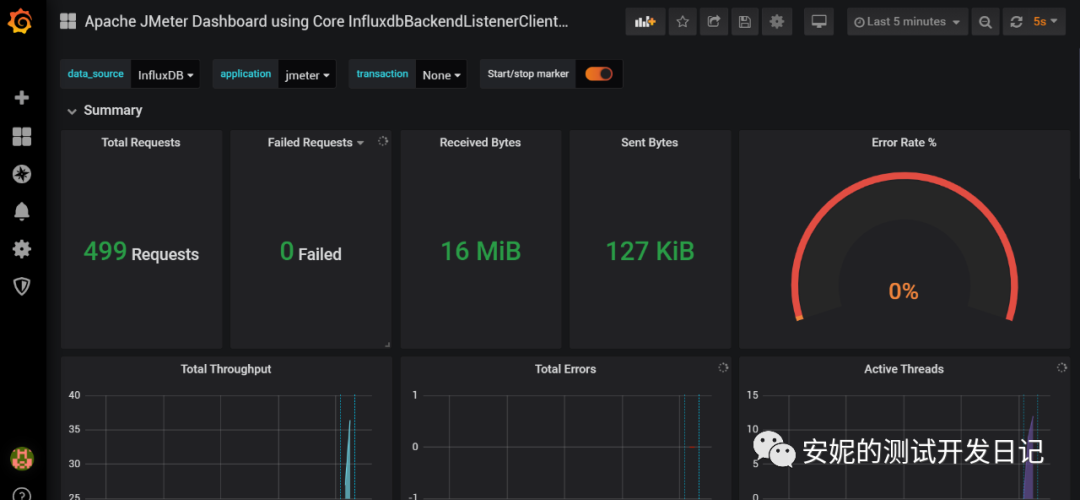Zoom out the time range

pos(986,22)
